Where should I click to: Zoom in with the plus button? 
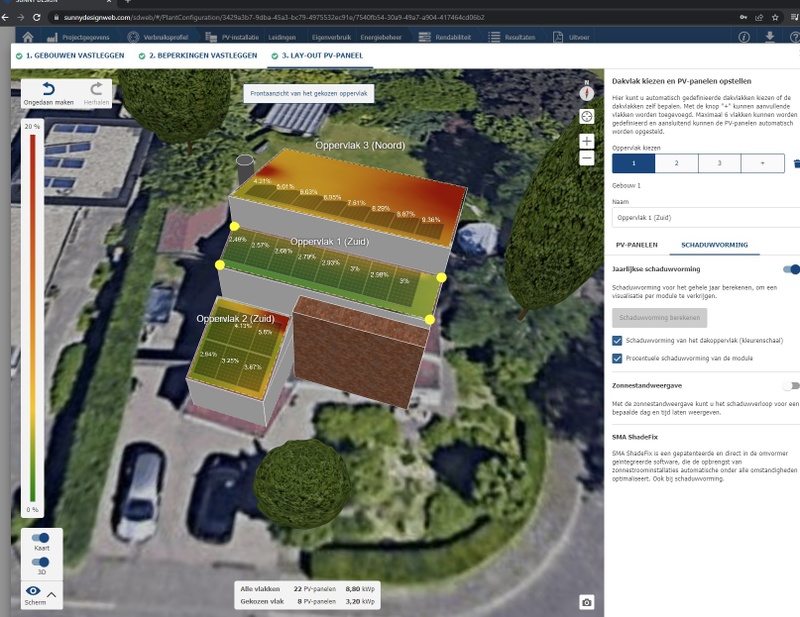click(587, 141)
